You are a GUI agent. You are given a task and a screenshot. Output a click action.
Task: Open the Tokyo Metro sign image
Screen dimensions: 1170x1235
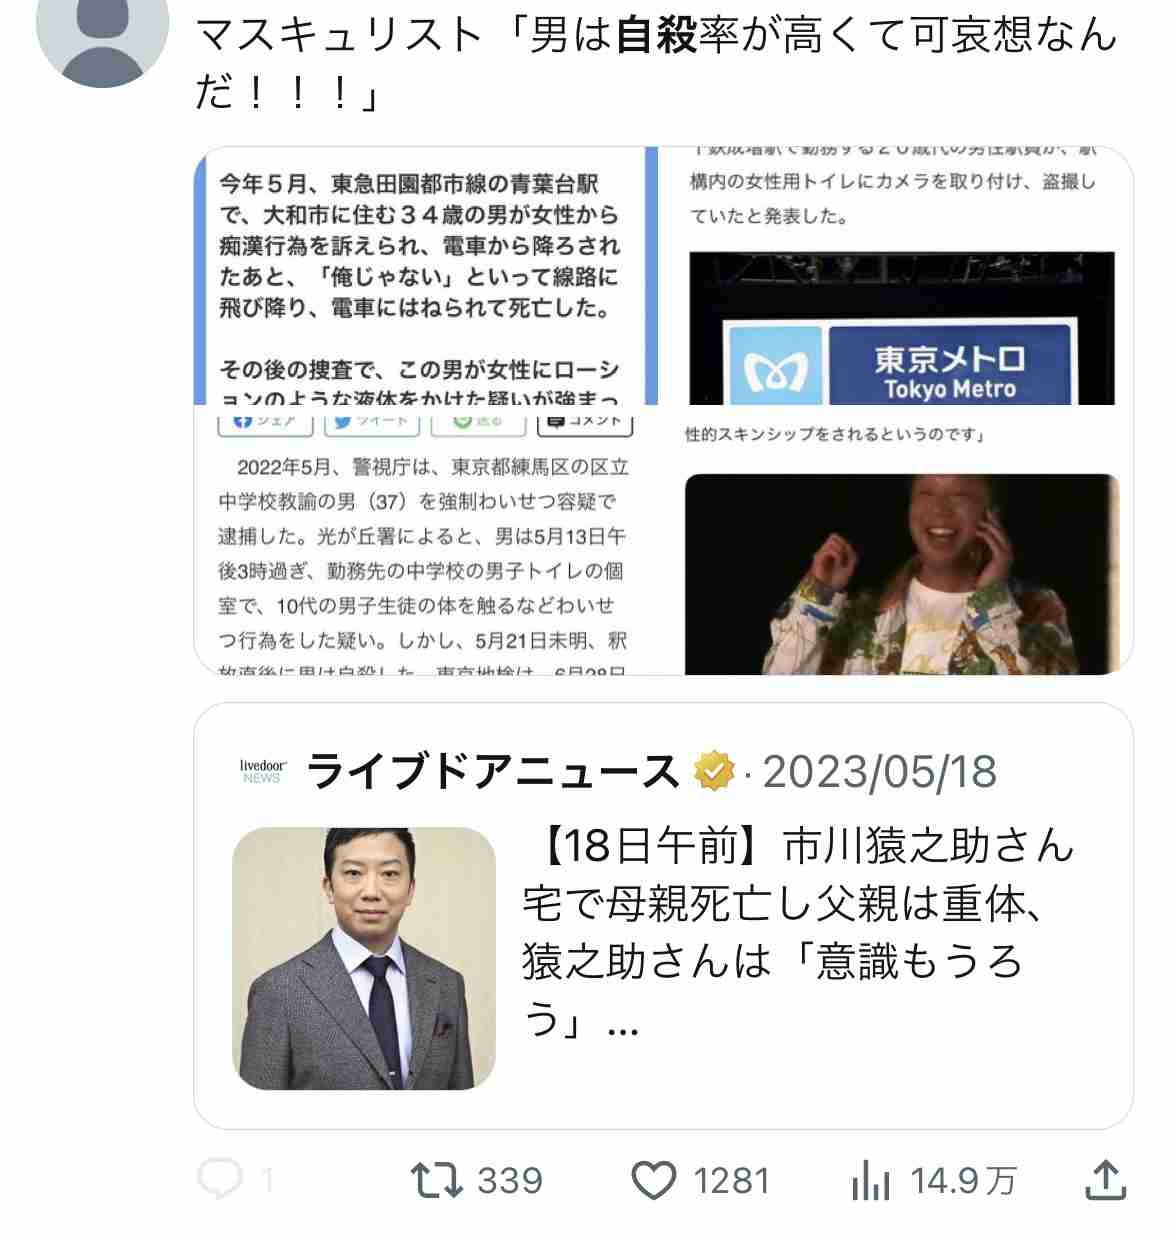coord(901,328)
